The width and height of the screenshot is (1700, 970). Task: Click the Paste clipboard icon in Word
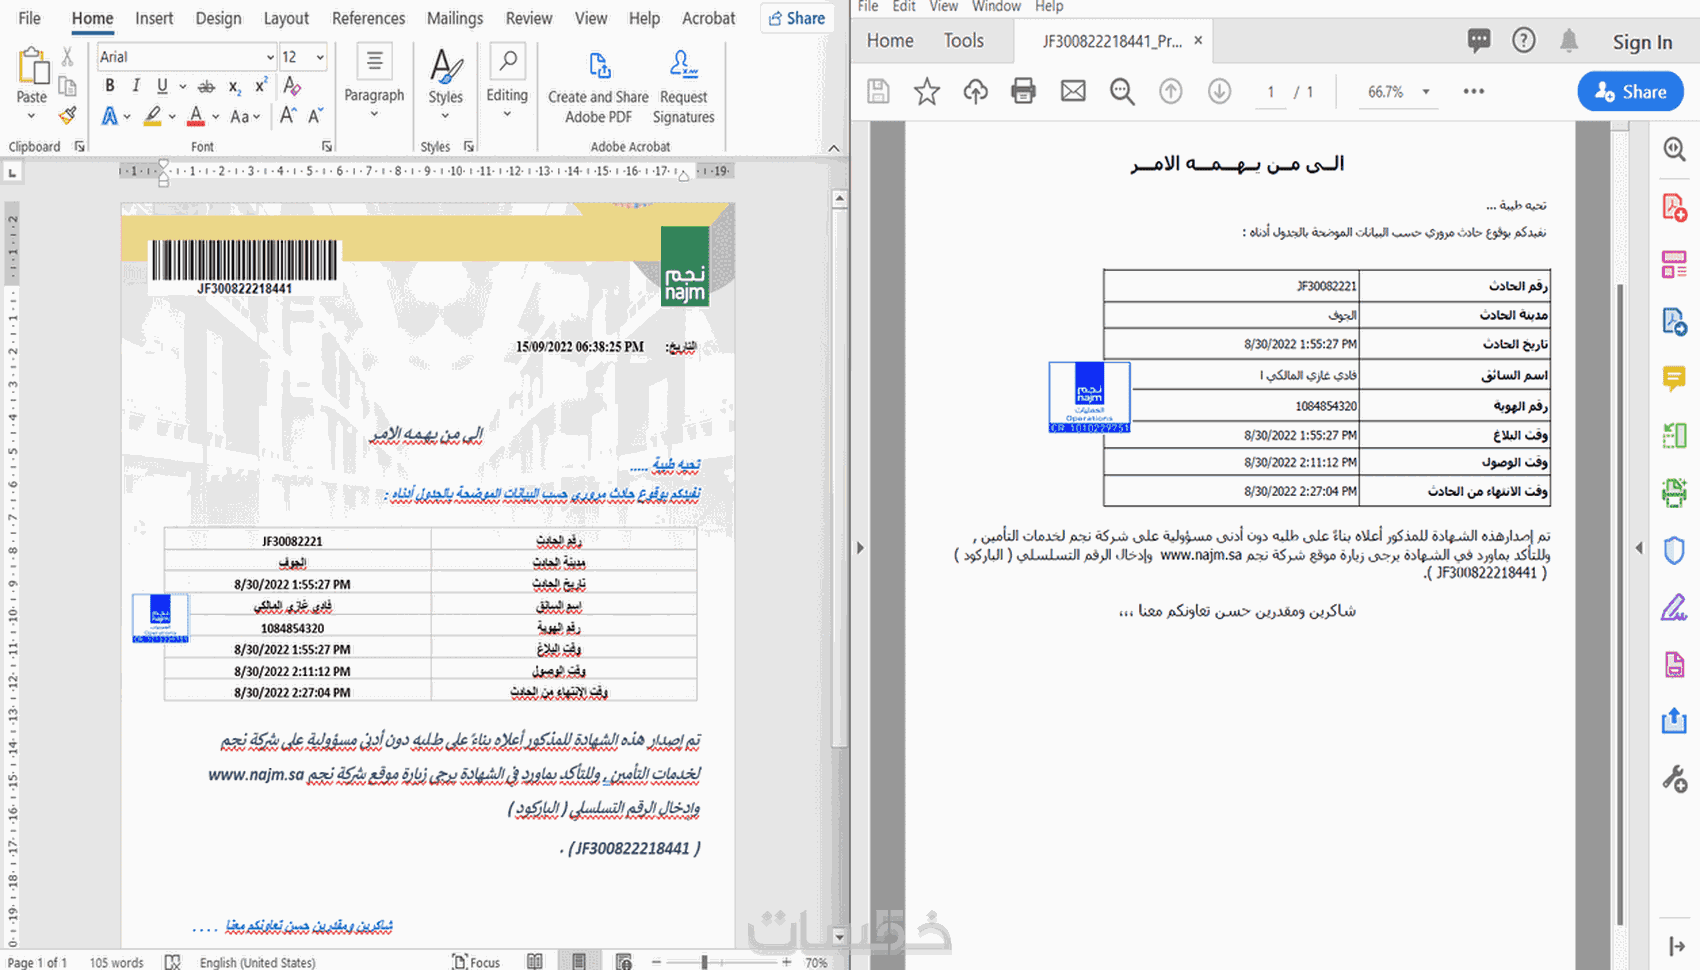pos(32,67)
